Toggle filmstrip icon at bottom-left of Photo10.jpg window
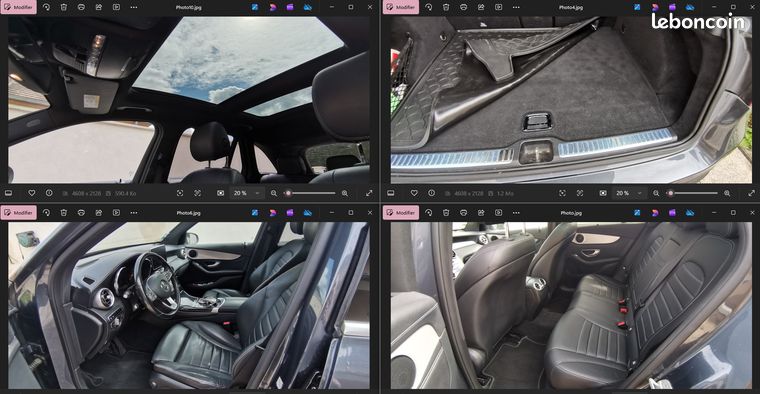This screenshot has width=760, height=394. click(x=8, y=193)
